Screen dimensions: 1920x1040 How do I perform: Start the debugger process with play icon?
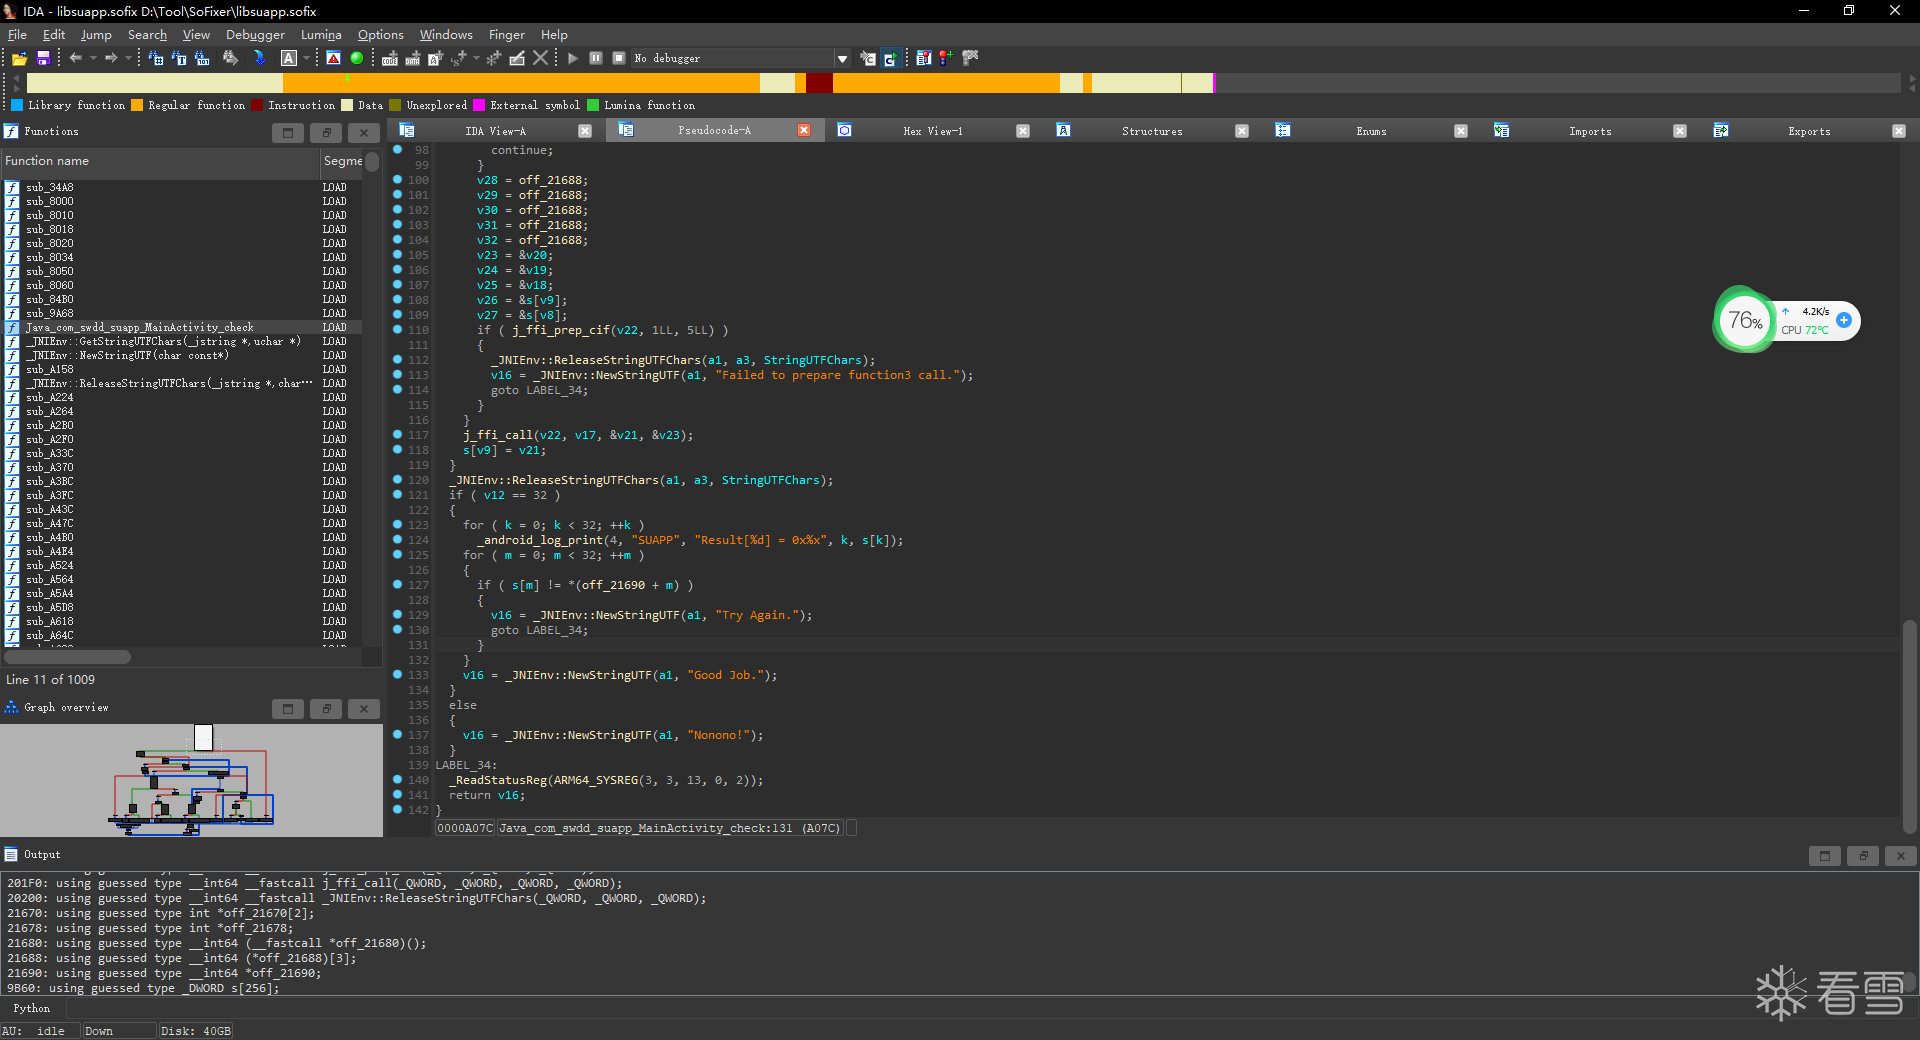click(573, 59)
